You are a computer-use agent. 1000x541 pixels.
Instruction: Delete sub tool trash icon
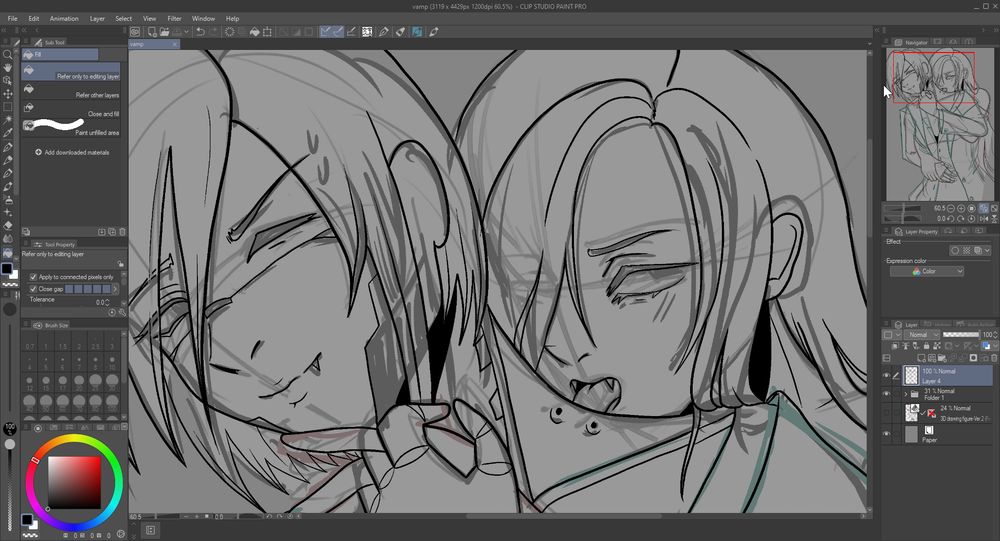(122, 232)
